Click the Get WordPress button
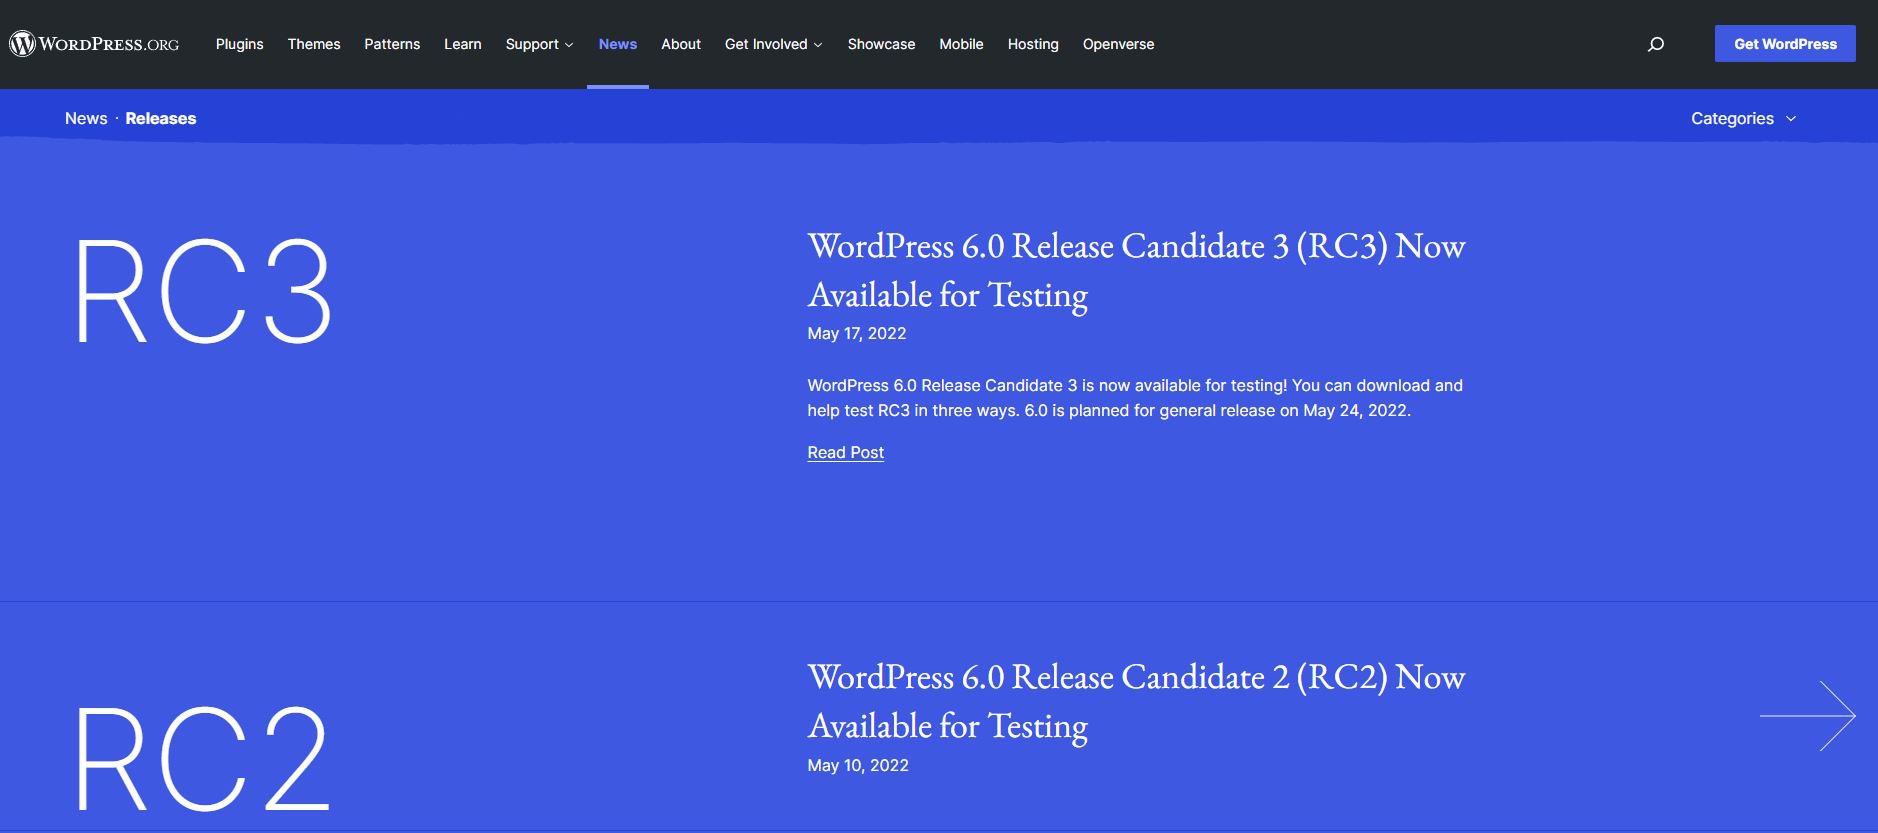Screen dimensions: 1878x833 click(1785, 44)
